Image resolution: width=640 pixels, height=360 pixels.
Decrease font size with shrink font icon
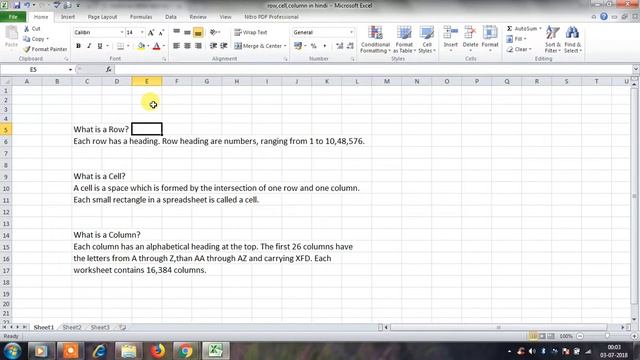pyautogui.click(x=161, y=33)
